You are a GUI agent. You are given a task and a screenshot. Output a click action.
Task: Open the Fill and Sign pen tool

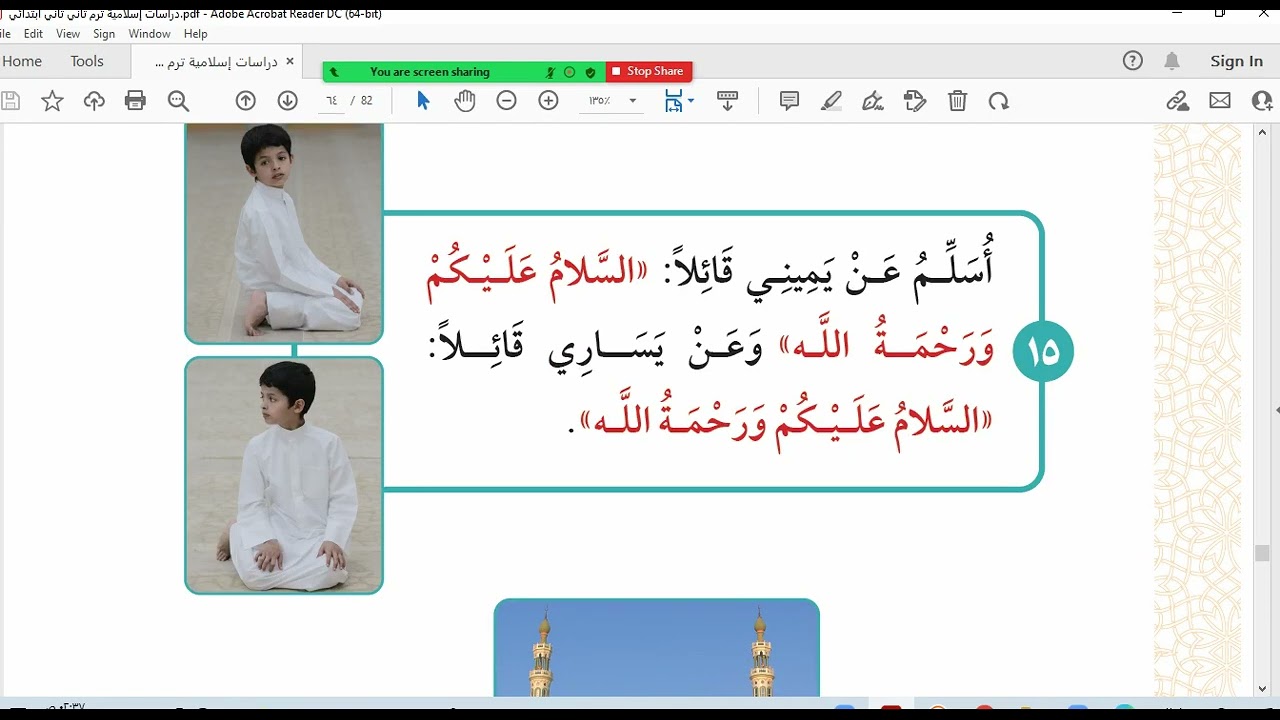click(874, 101)
